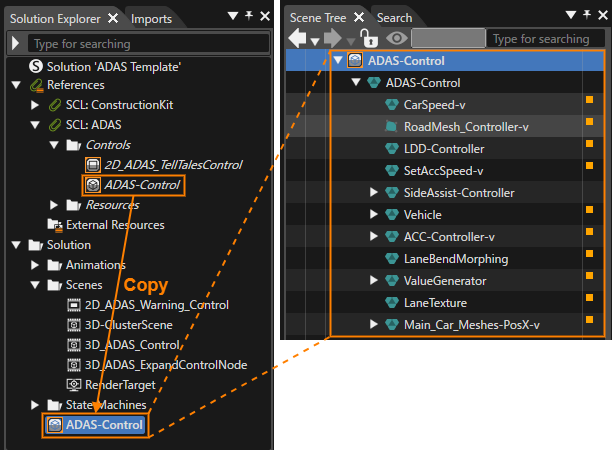The height and width of the screenshot is (450, 612).
Task: Close the Scene Tree tab
Action: 359,17
